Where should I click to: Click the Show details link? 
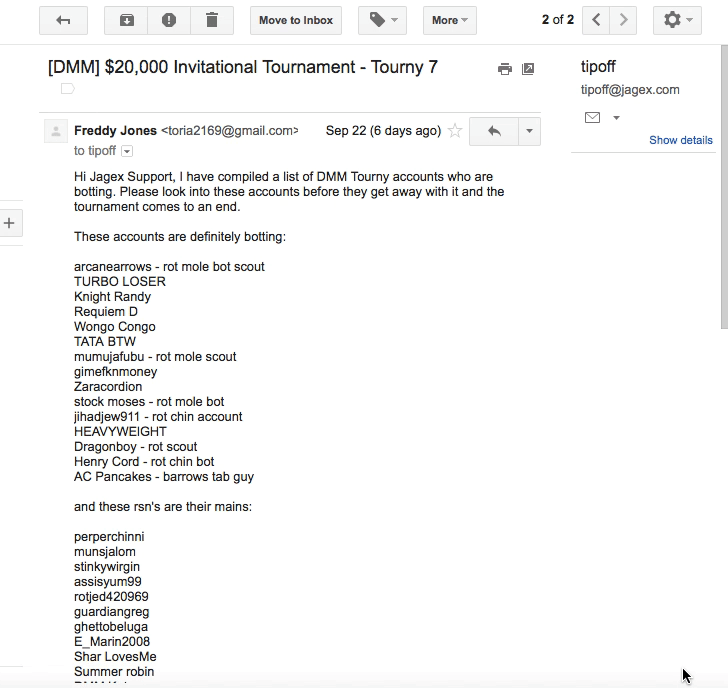681,140
